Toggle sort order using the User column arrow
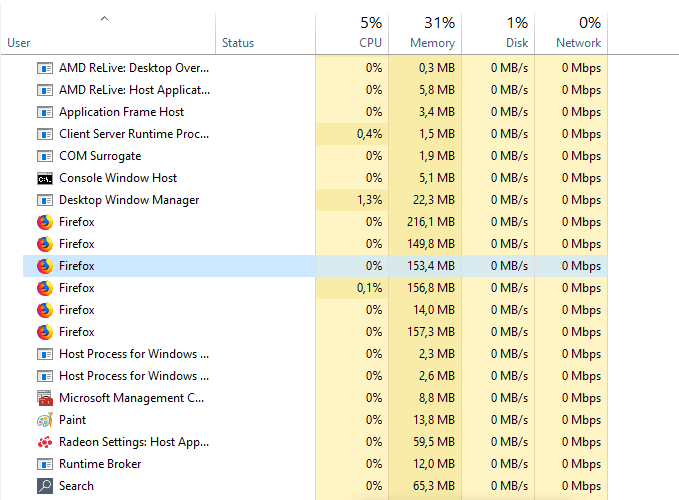679x500 pixels. [104, 19]
